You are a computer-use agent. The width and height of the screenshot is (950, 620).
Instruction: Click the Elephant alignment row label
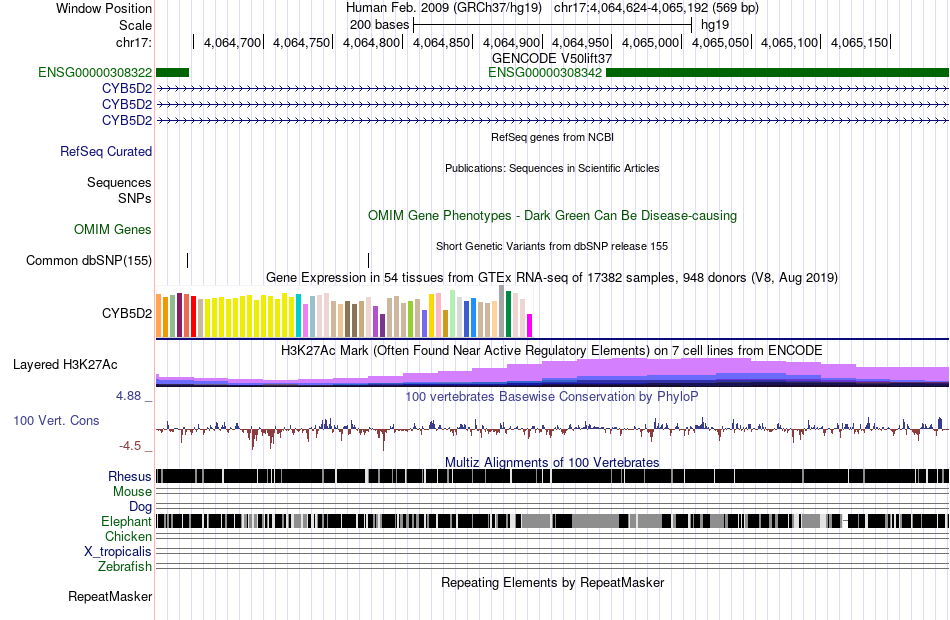pyautogui.click(x=127, y=521)
